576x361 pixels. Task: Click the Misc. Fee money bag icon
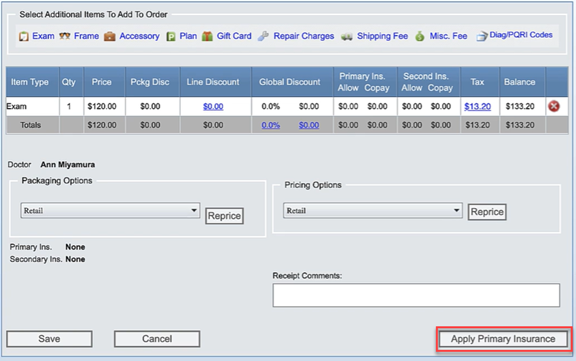[420, 36]
